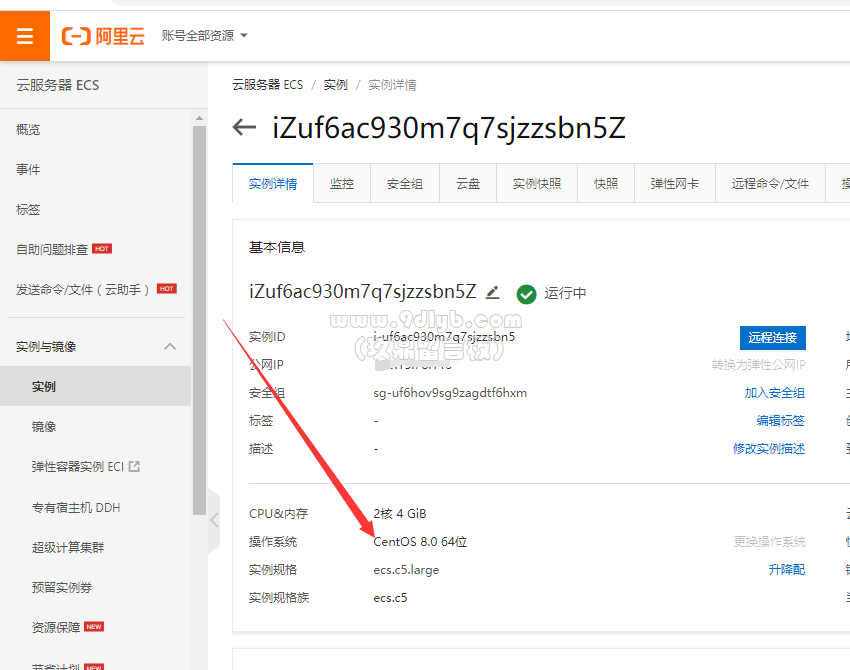Open 超级计算集群 in the sidebar

pyautogui.click(x=68, y=547)
